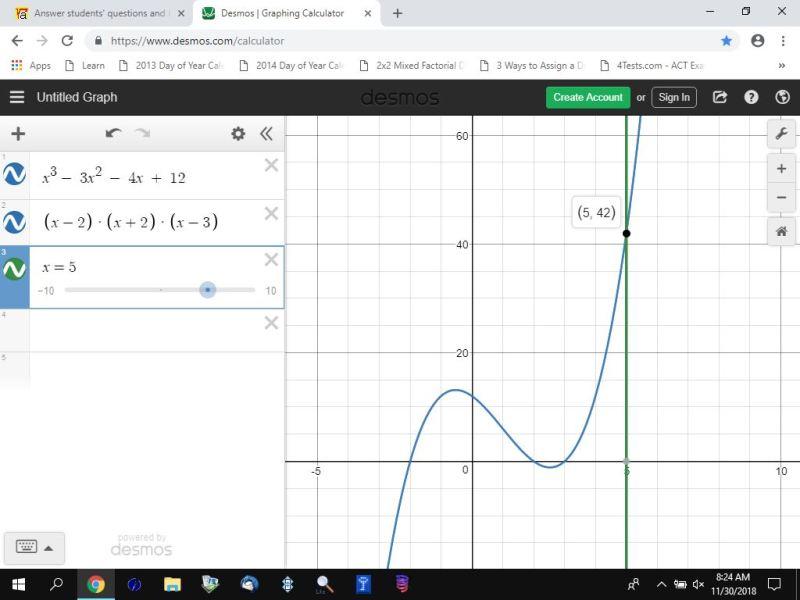Expand the bookmarks overflow chevron
This screenshot has height=600, width=800.
[781, 65]
